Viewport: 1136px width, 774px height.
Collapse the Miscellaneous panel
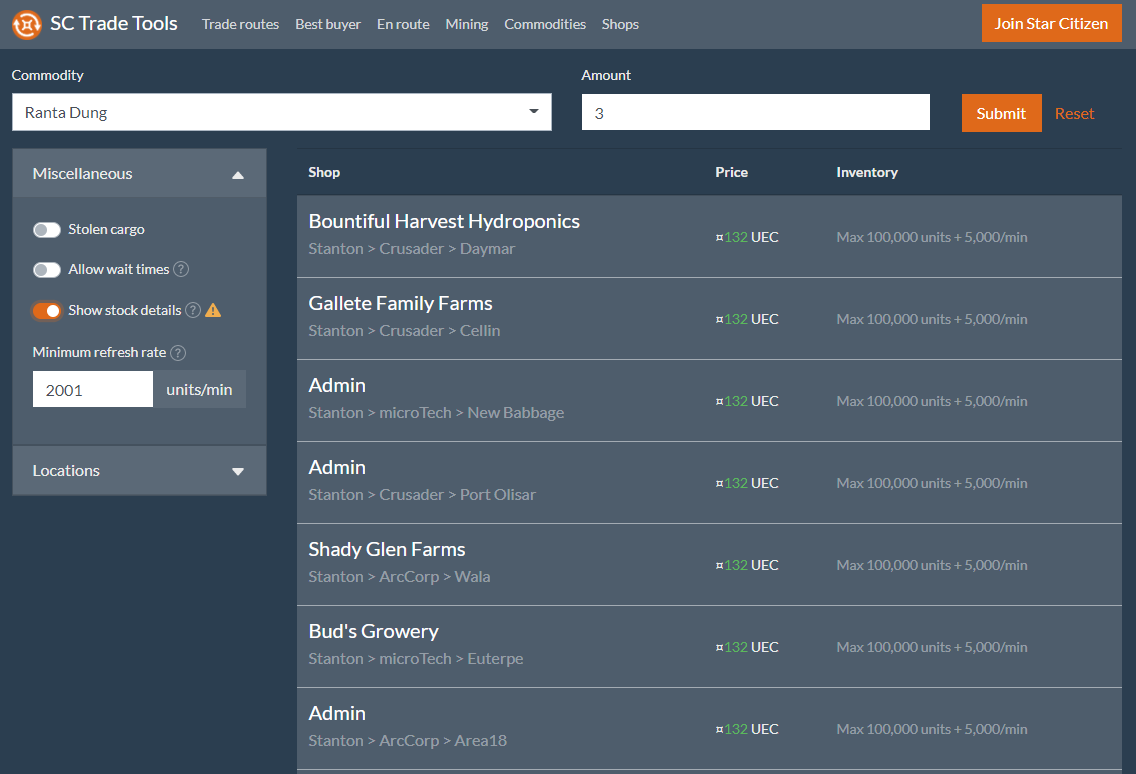point(139,173)
